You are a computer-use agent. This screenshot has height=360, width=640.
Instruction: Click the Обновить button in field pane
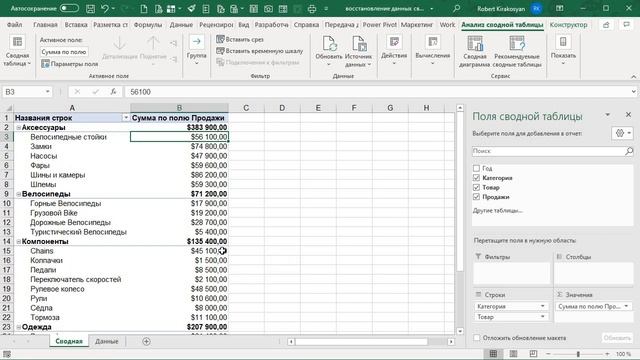pos(617,338)
